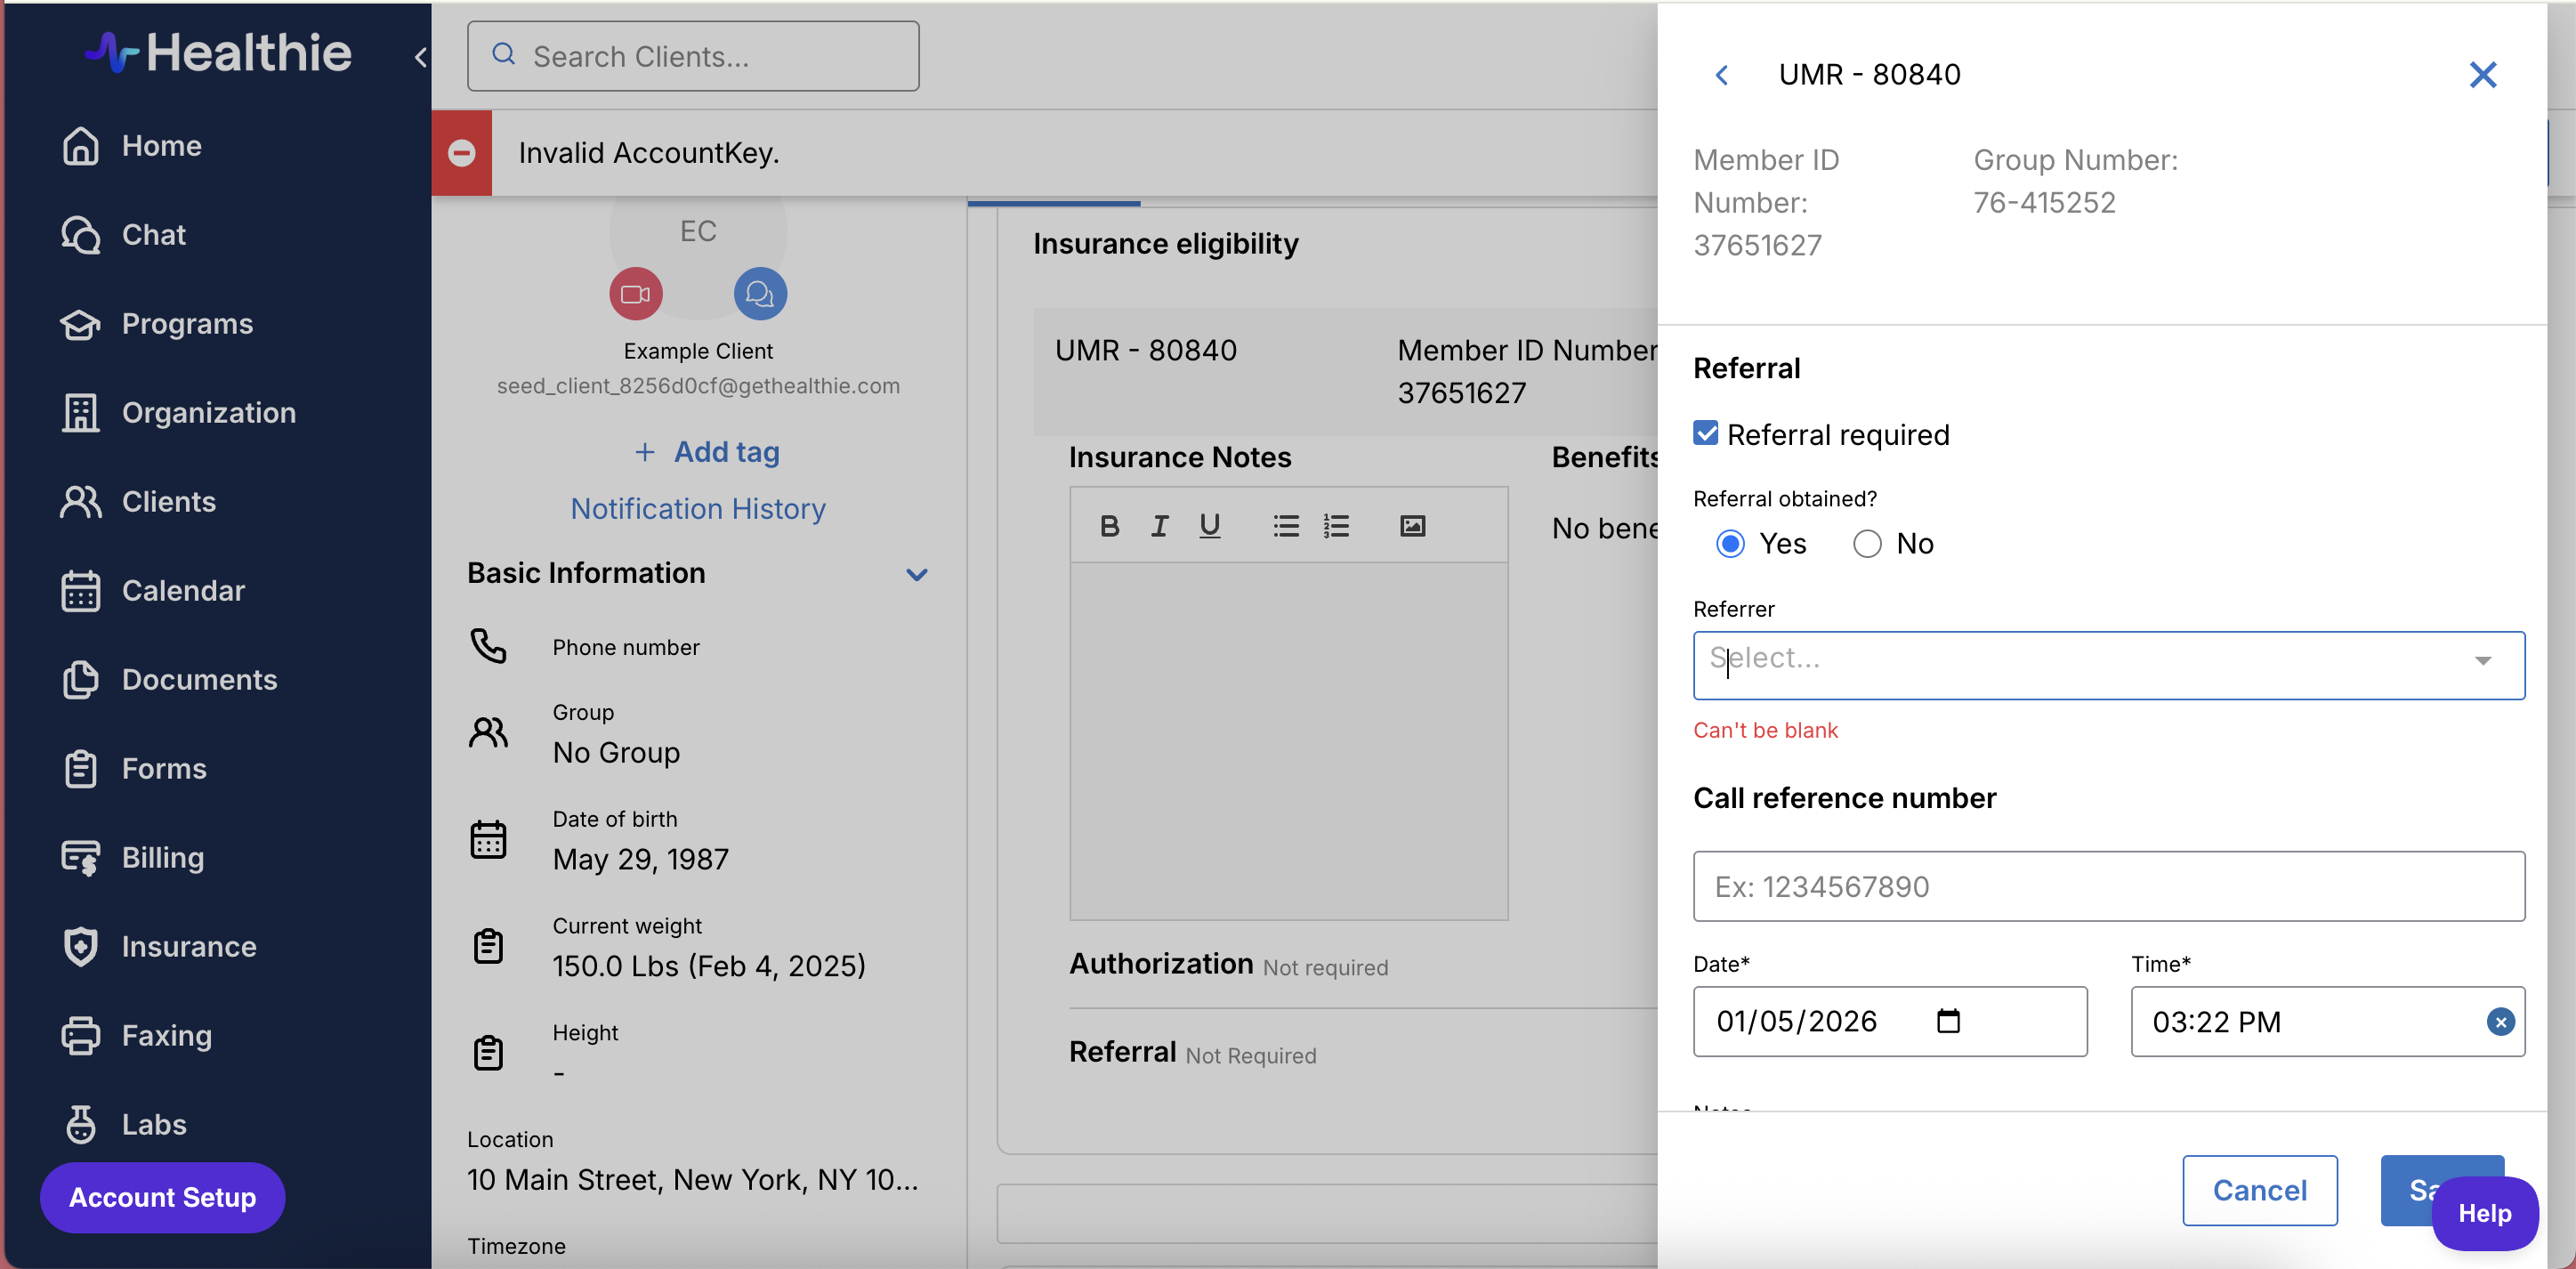
Task: Collapse the Basic Information section
Action: [916, 574]
